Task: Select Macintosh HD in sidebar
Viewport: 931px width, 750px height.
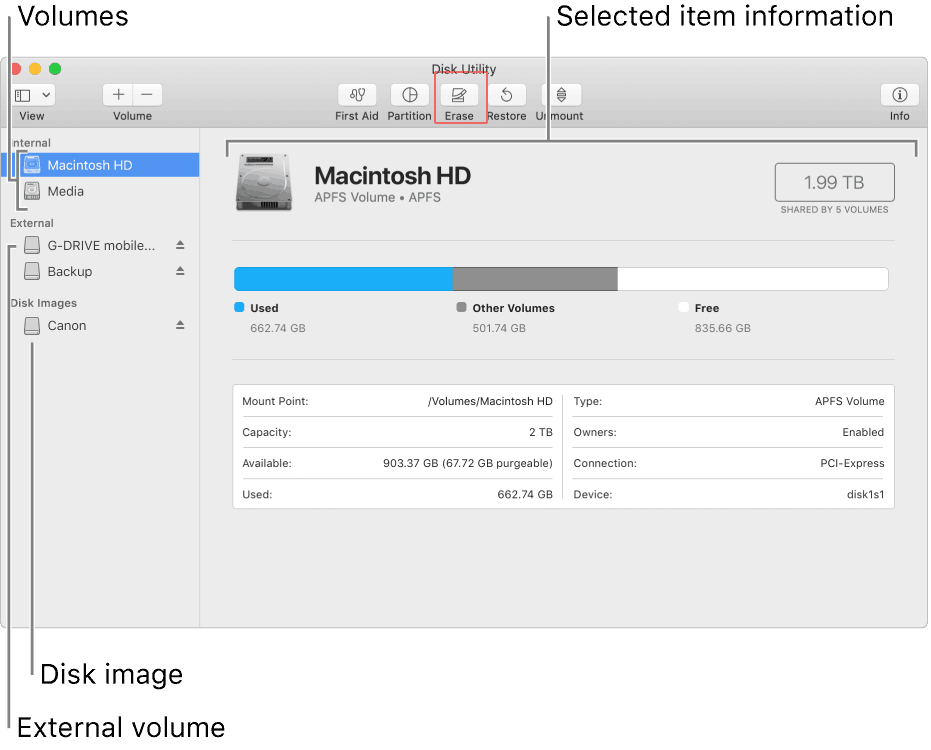Action: point(101,165)
